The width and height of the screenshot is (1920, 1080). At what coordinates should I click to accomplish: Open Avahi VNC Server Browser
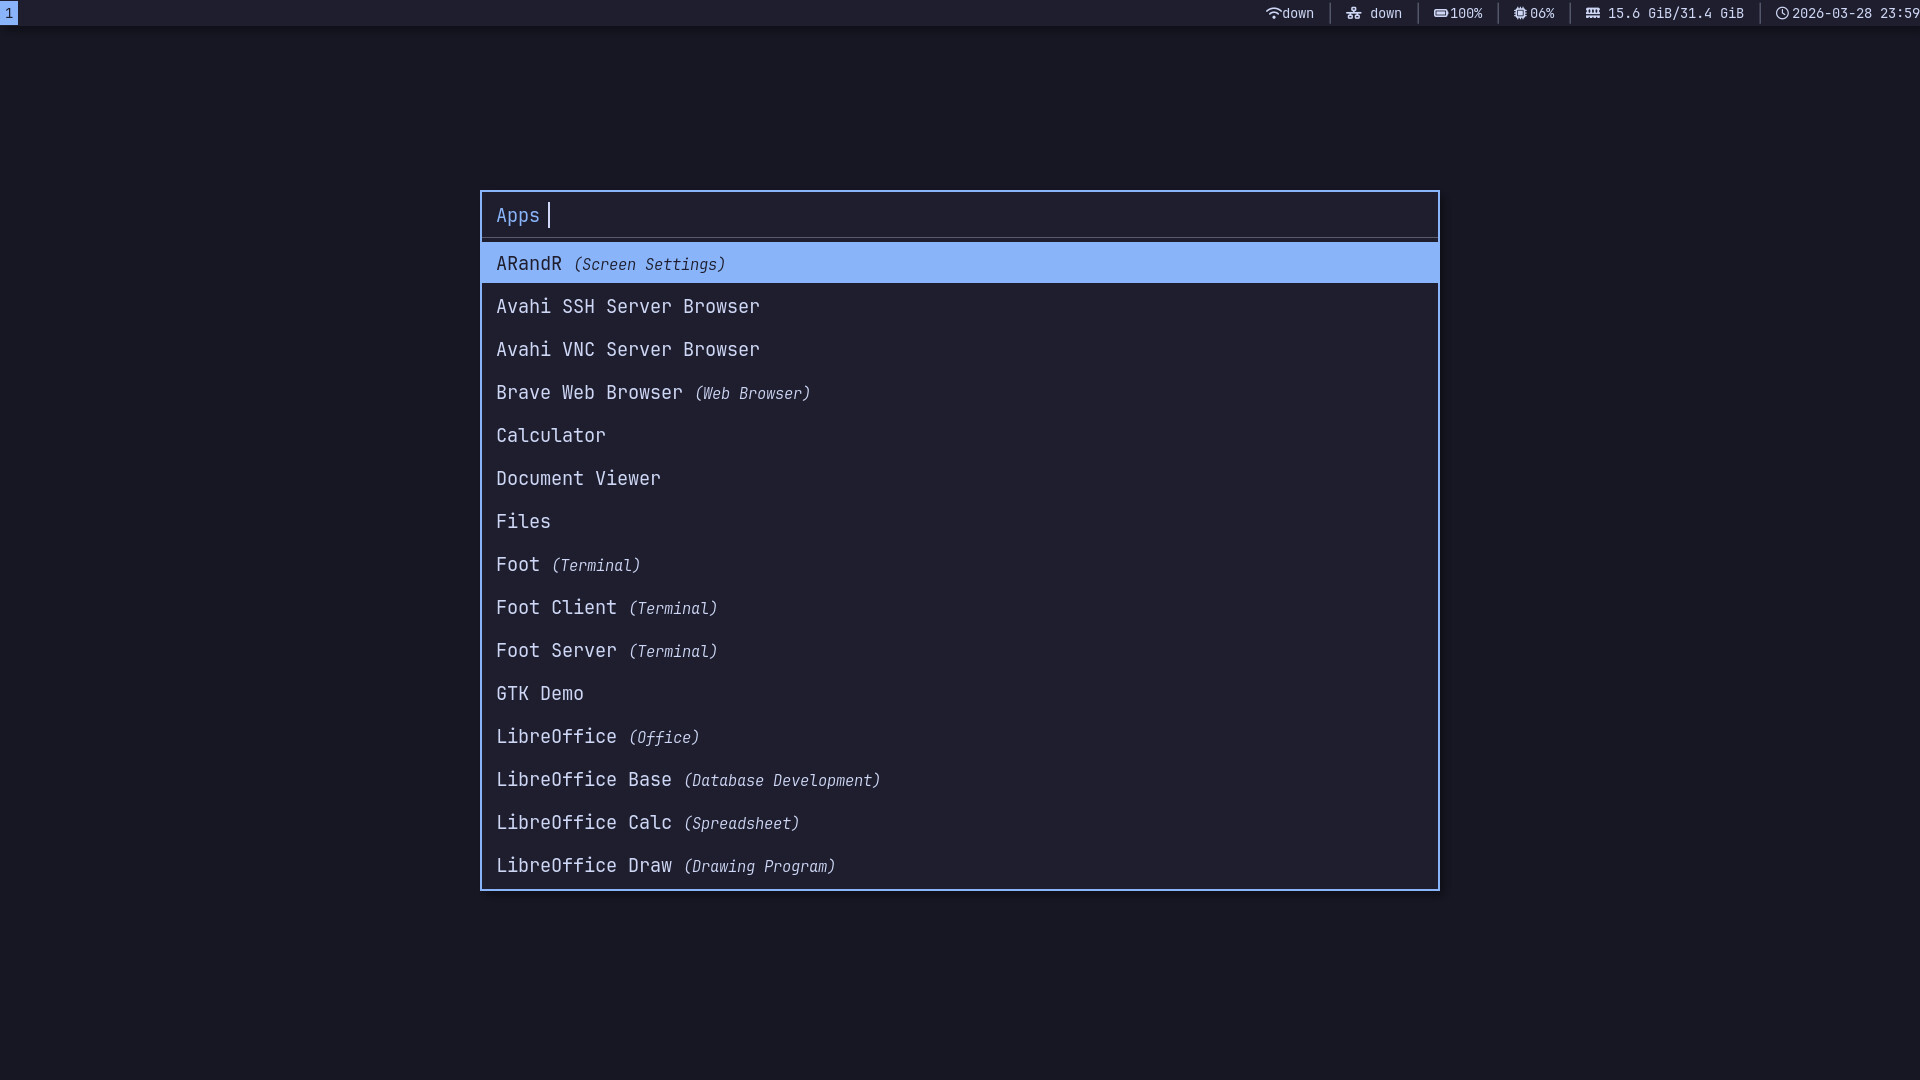click(x=627, y=349)
